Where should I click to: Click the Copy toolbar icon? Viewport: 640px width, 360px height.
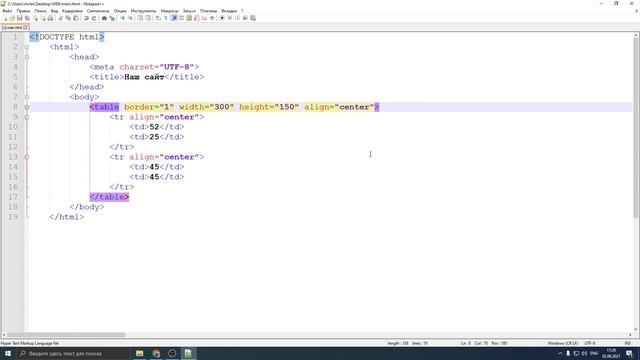pyautogui.click(x=68, y=18)
